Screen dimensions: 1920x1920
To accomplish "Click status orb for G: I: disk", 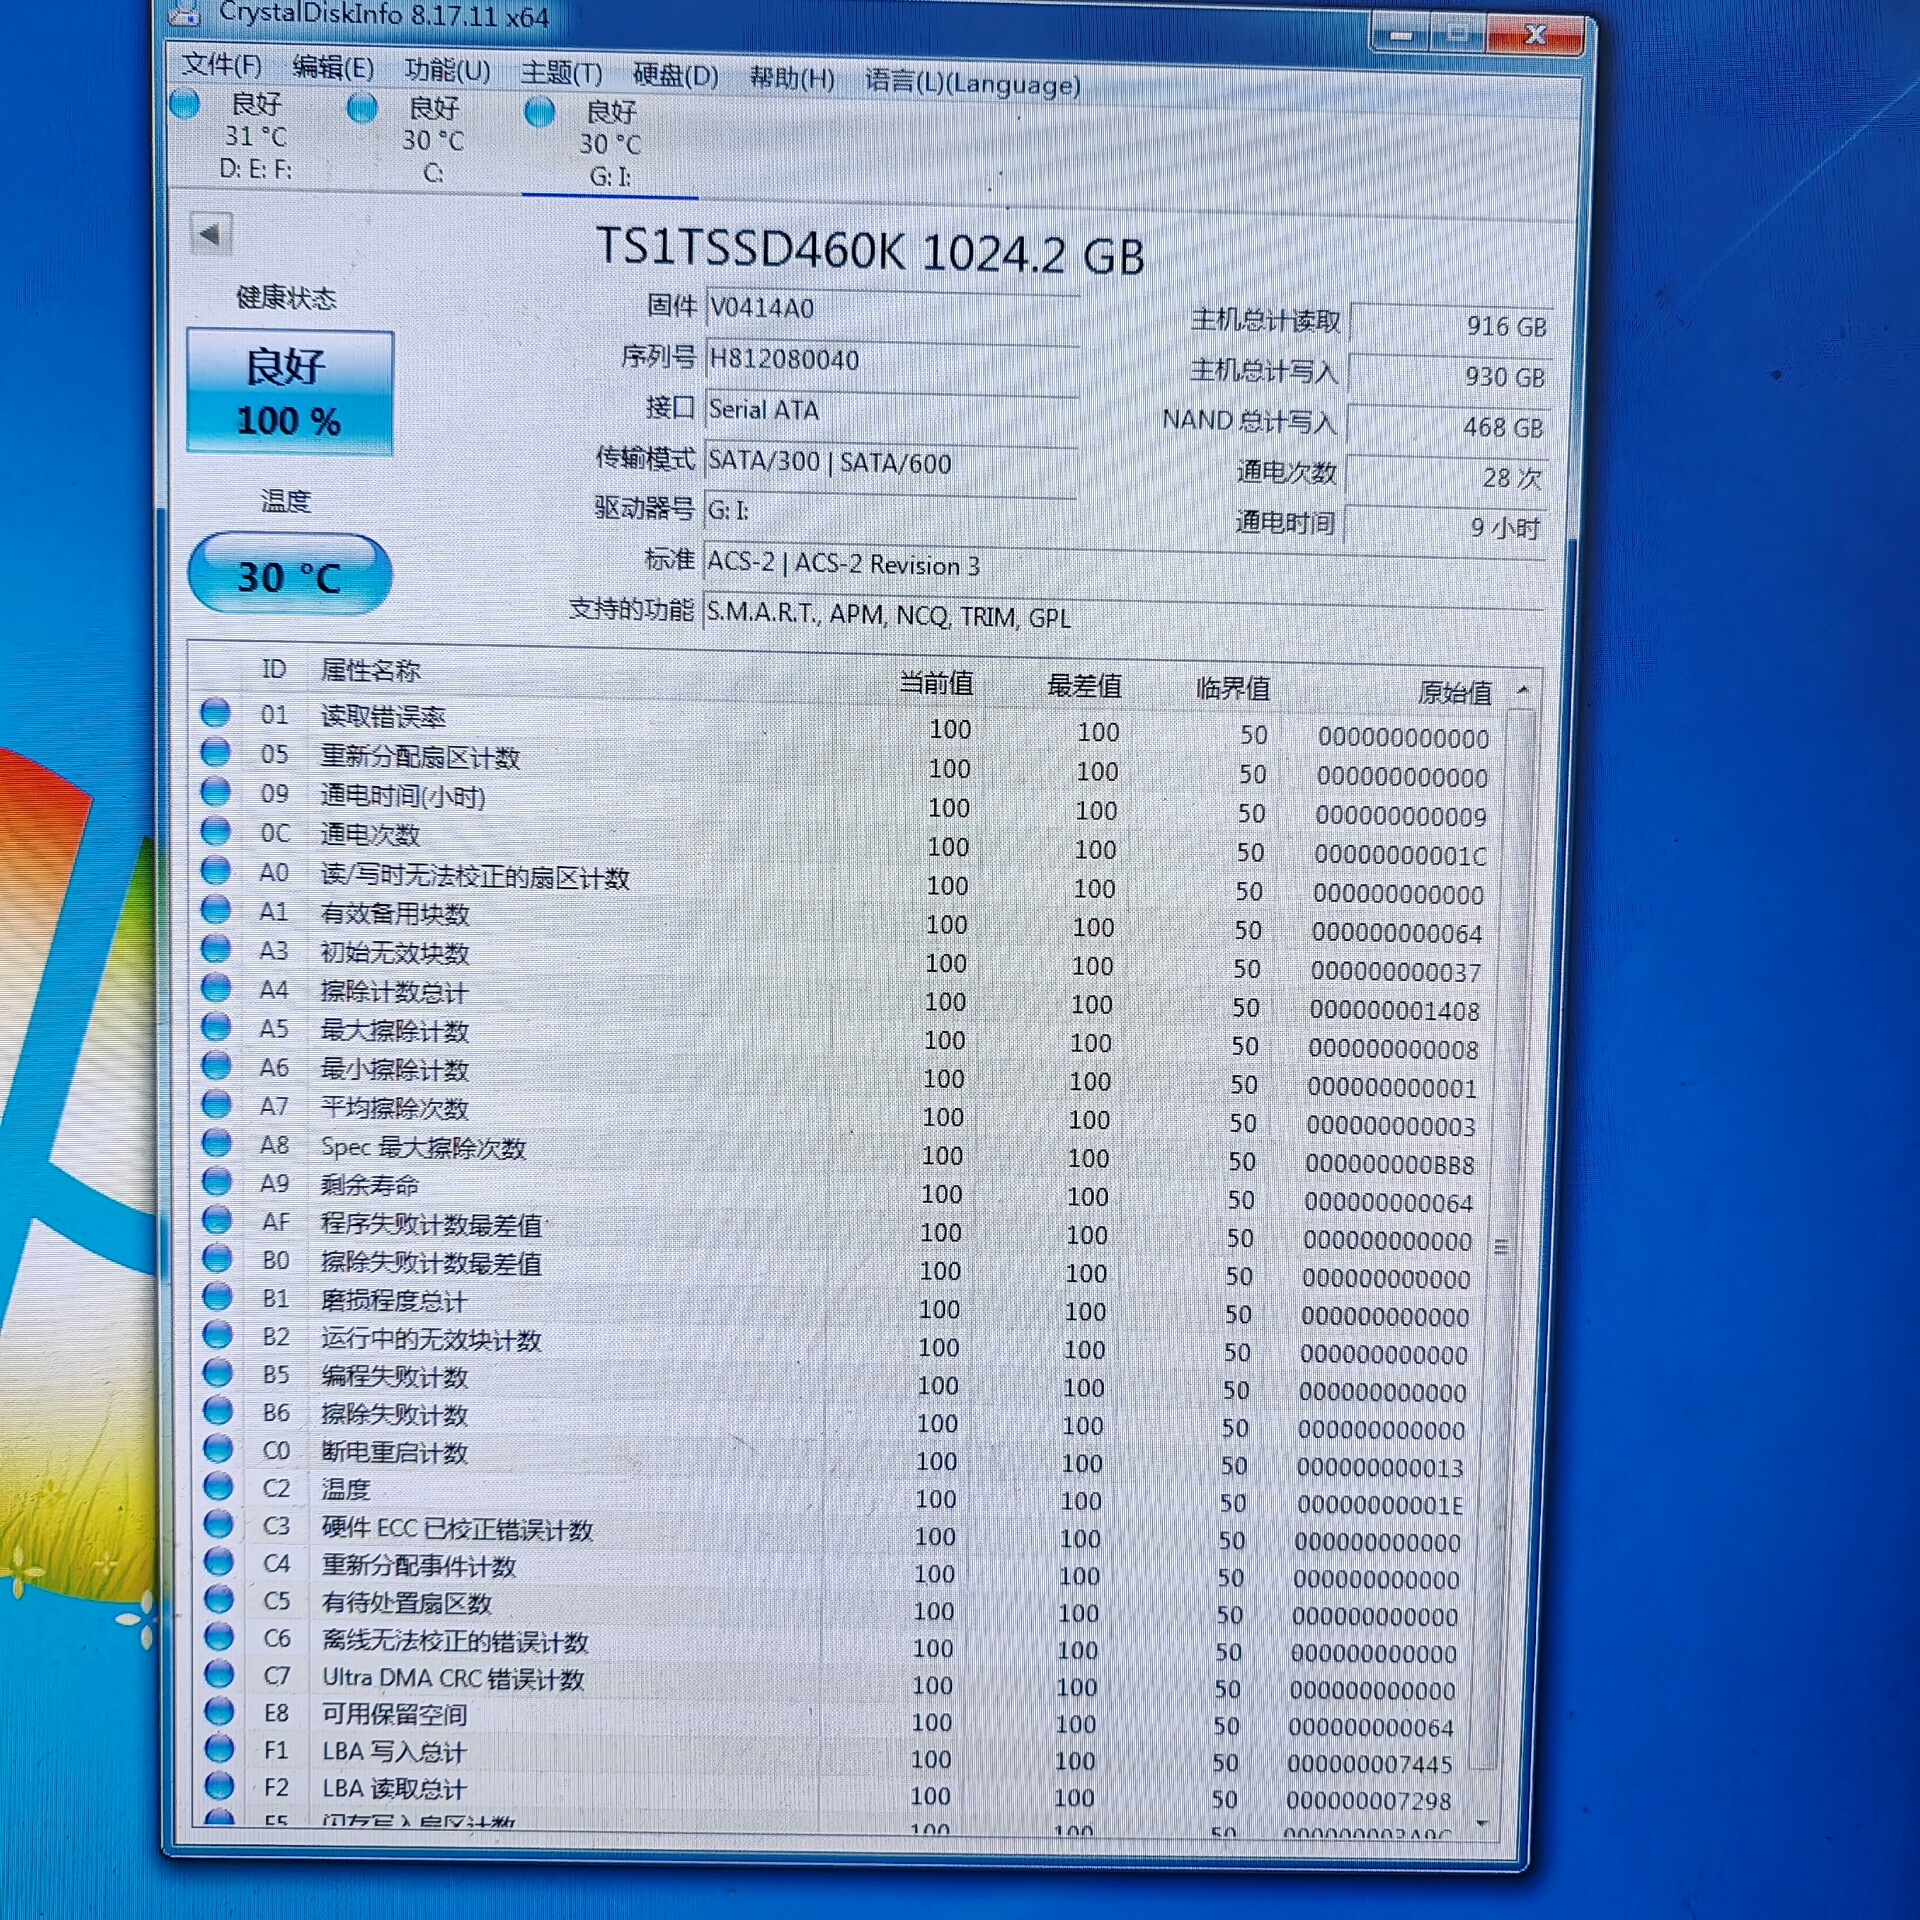I will point(539,111).
